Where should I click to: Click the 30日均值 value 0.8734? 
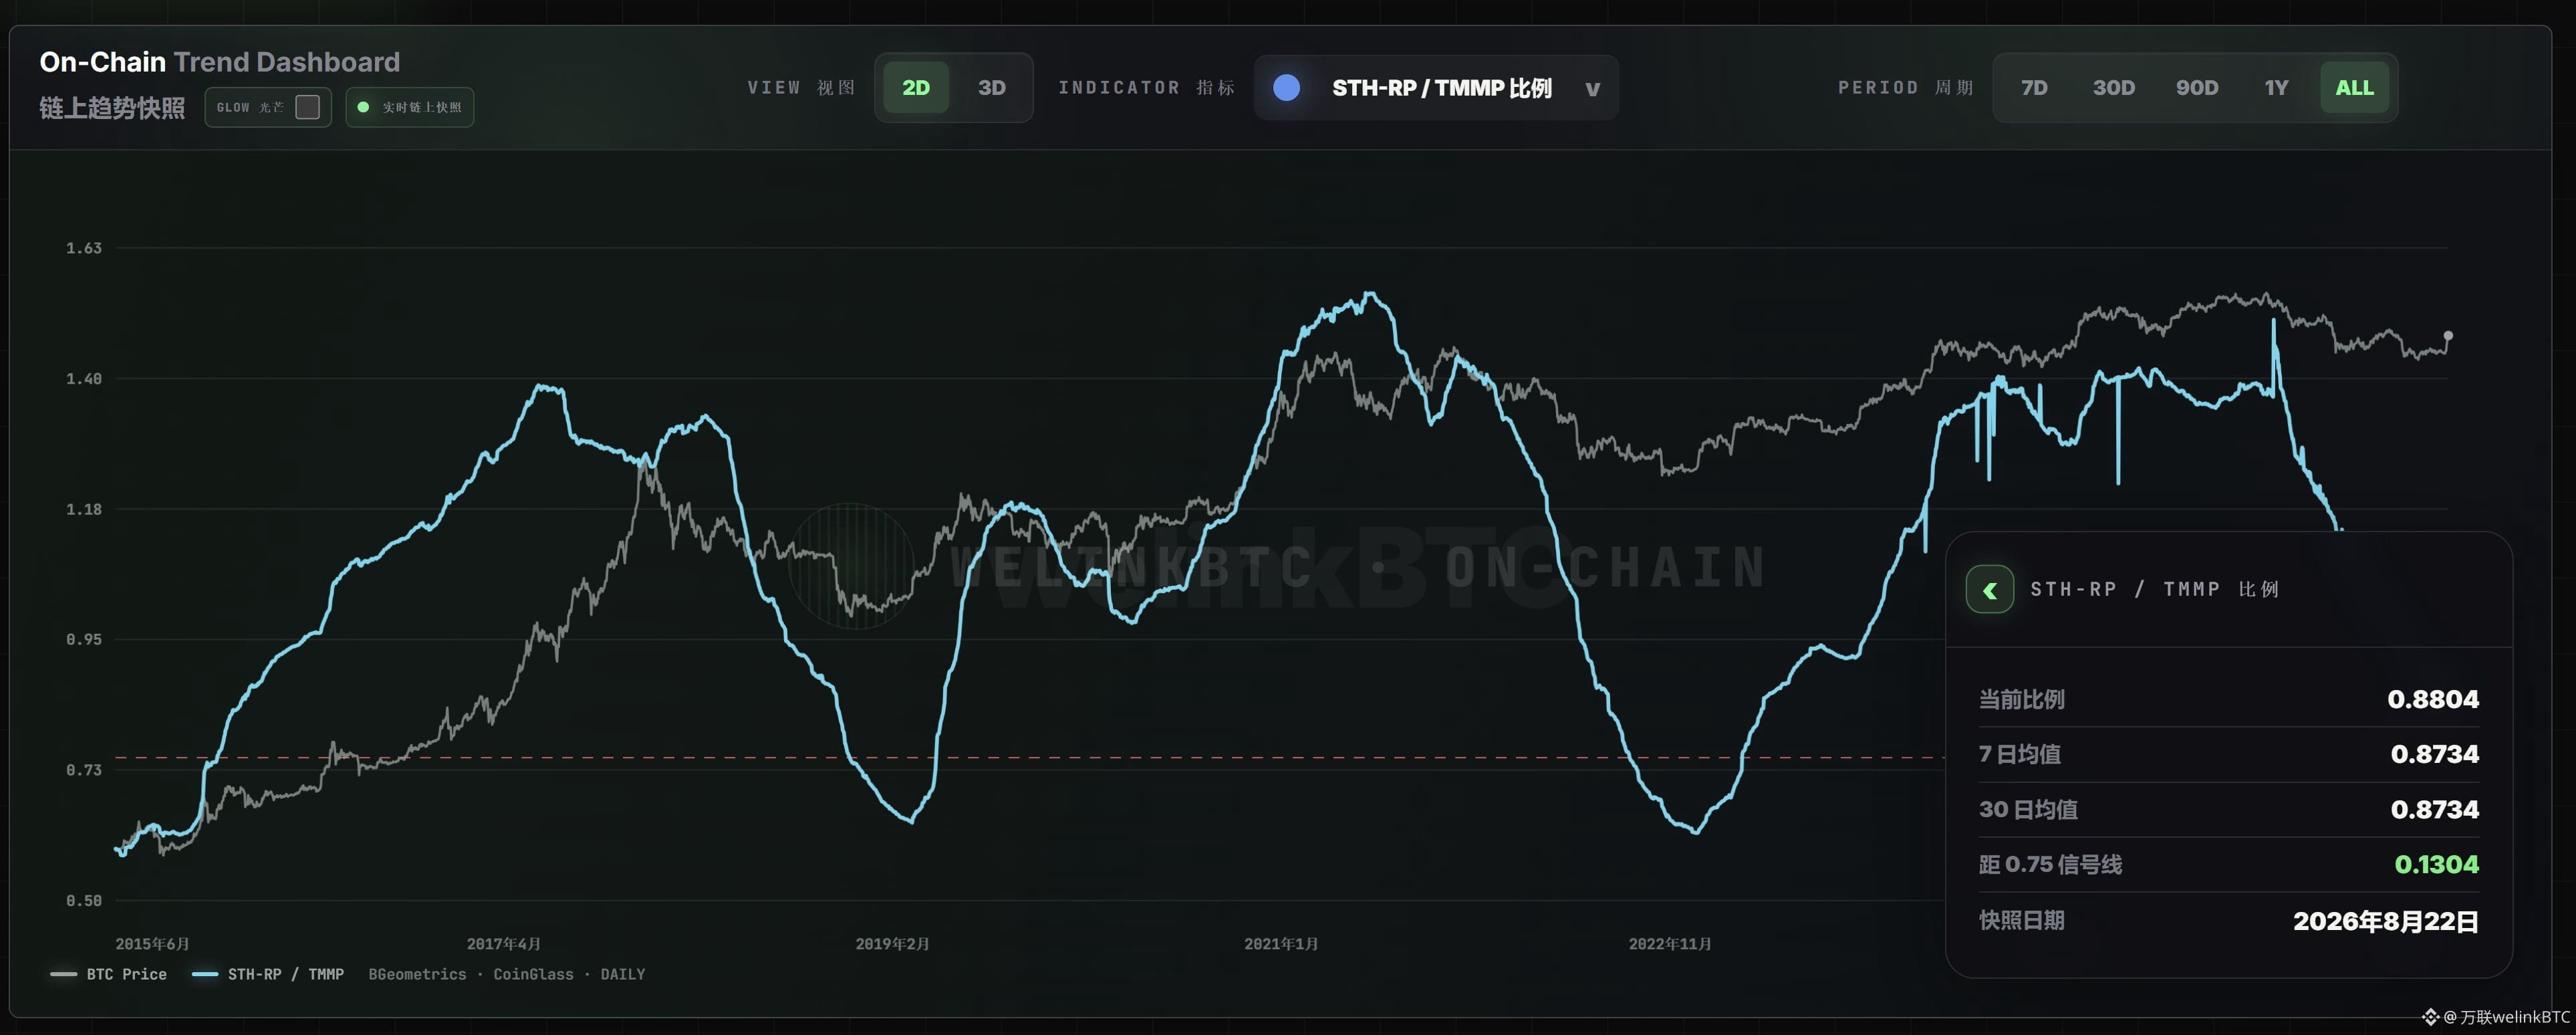coord(2435,809)
